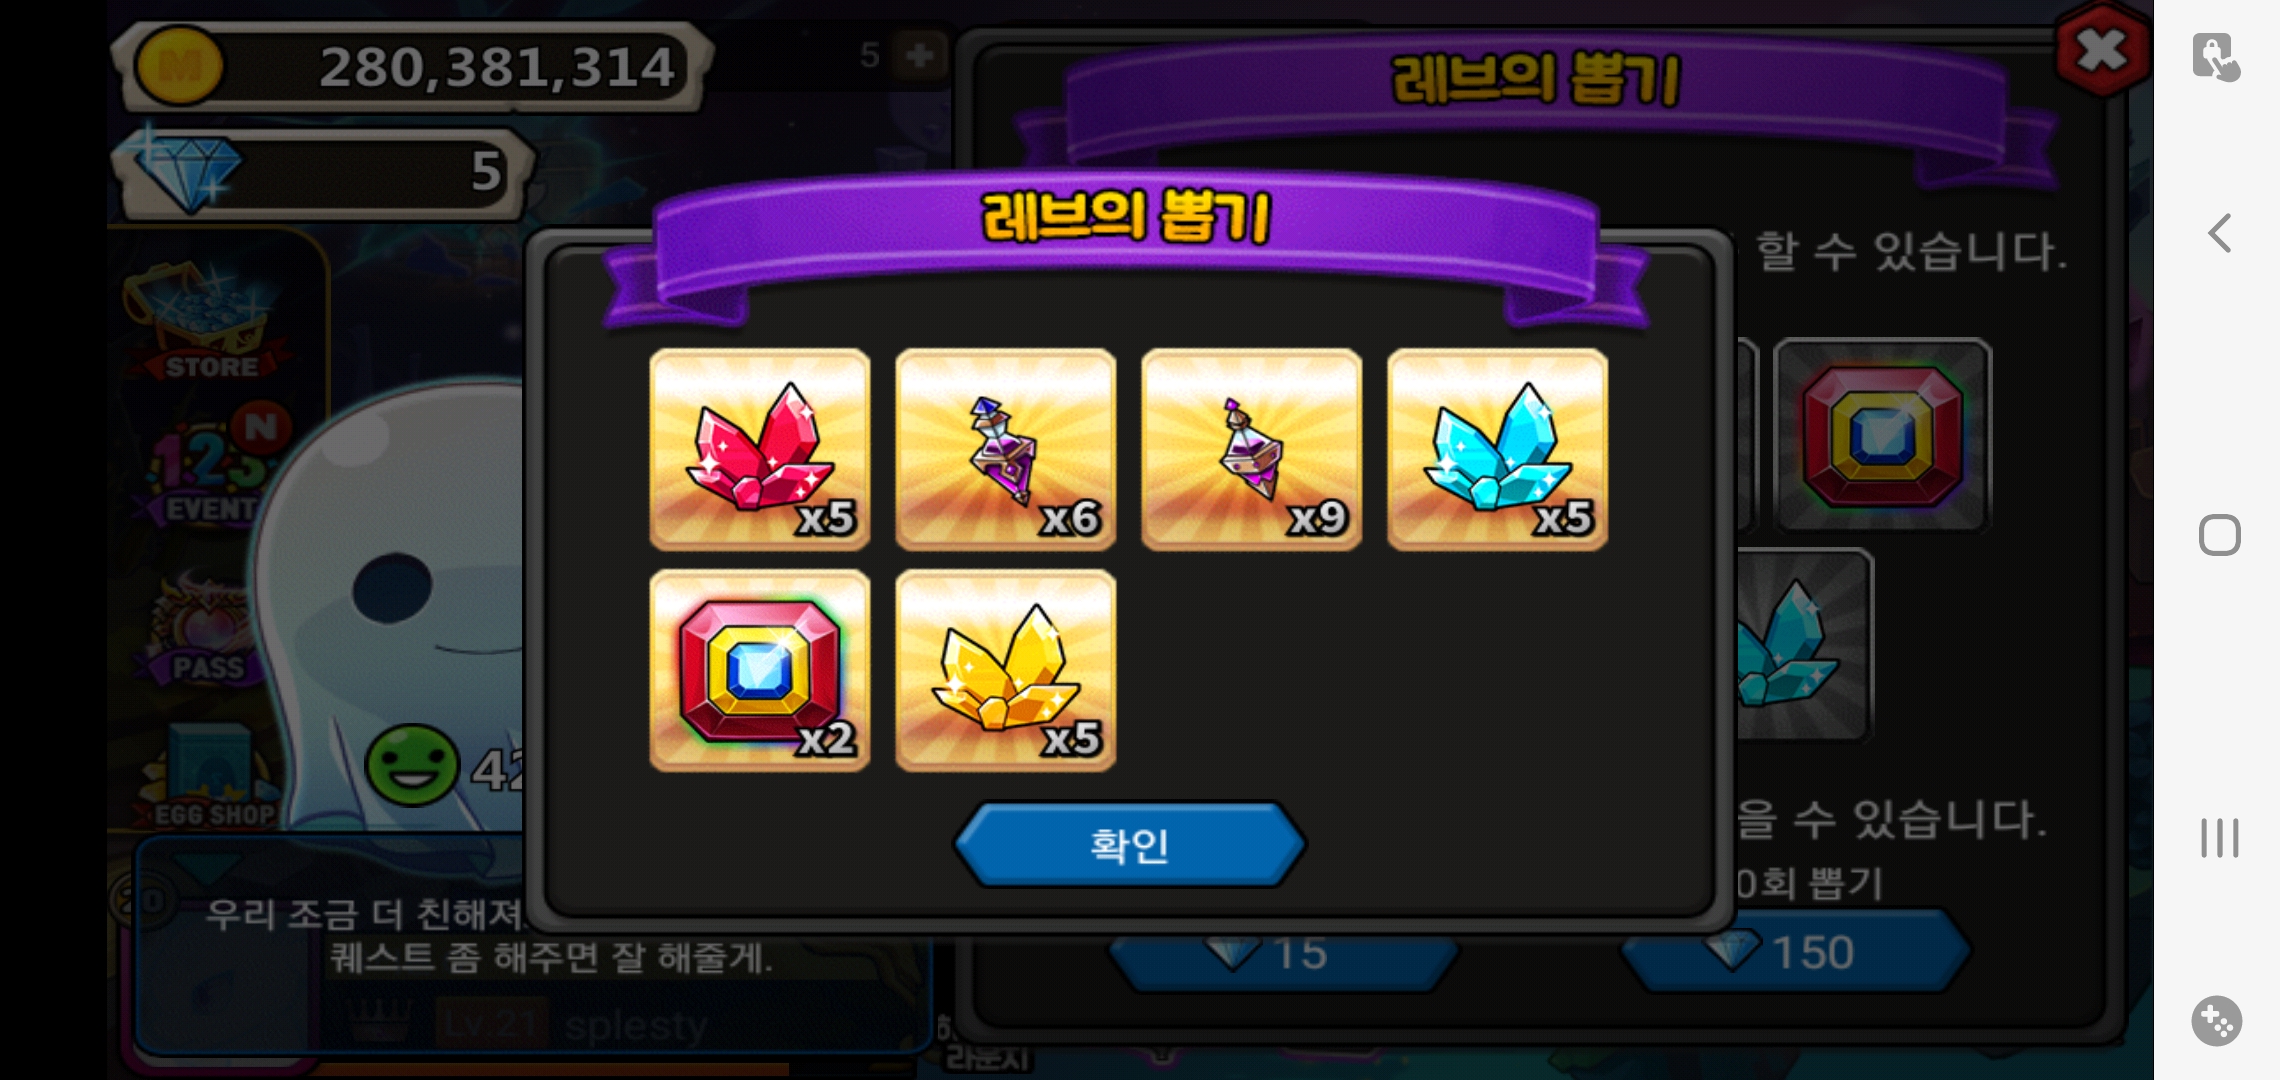
Task: Tap the red crystal x5 reward
Action: (760, 449)
